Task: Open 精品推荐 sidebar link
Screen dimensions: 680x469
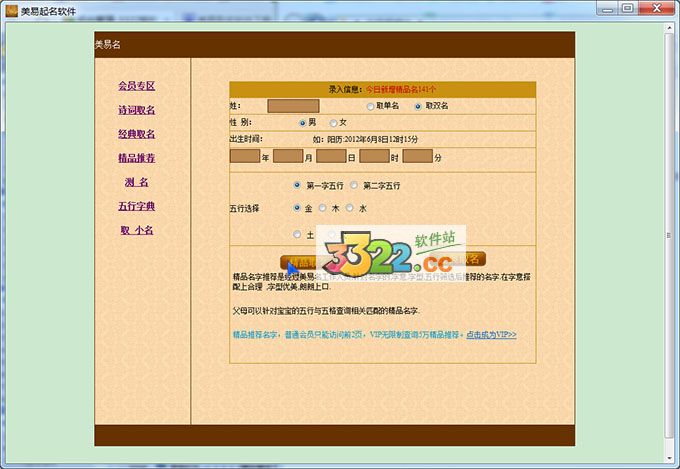Action: (137, 158)
